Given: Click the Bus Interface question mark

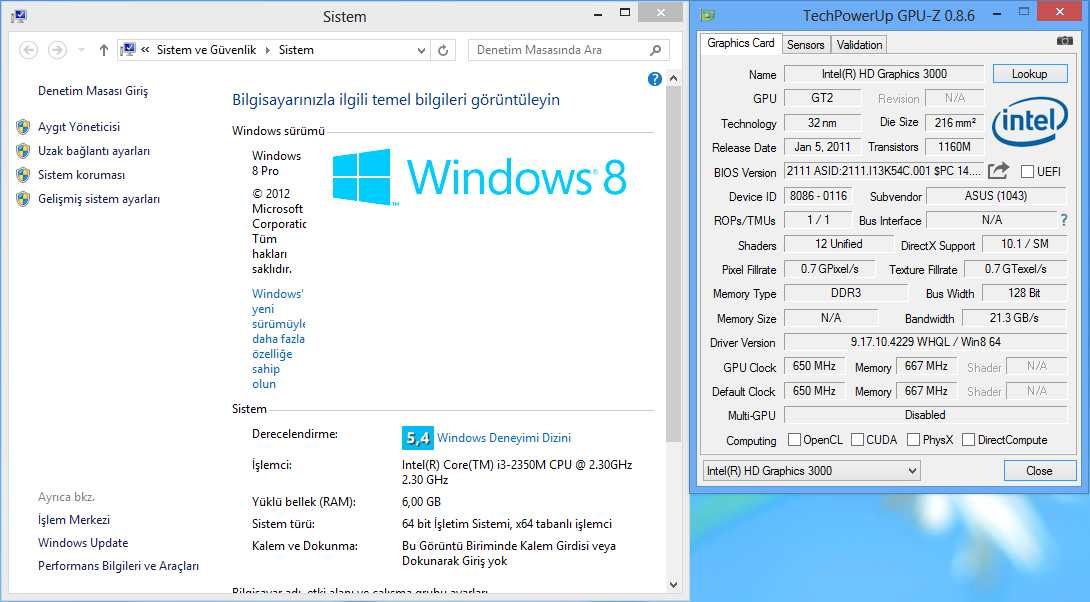Looking at the screenshot, I should pos(1064,220).
